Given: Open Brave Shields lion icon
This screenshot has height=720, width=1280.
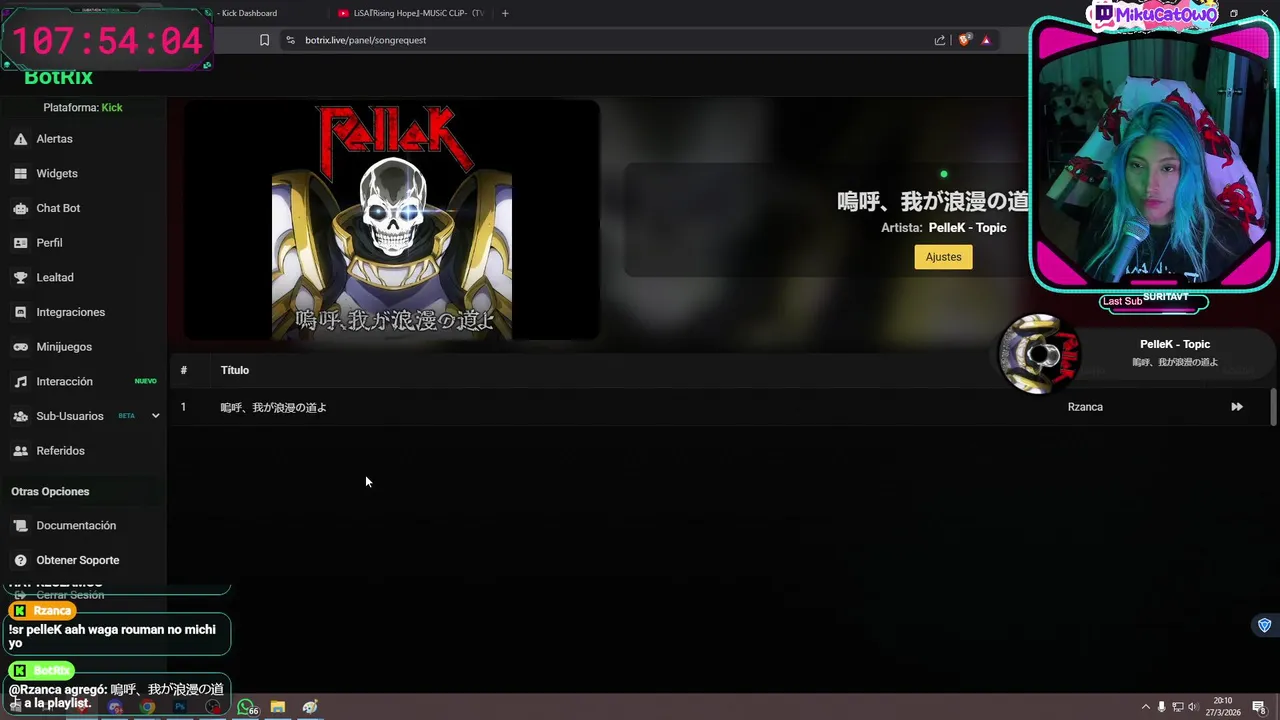Looking at the screenshot, I should coord(965,40).
